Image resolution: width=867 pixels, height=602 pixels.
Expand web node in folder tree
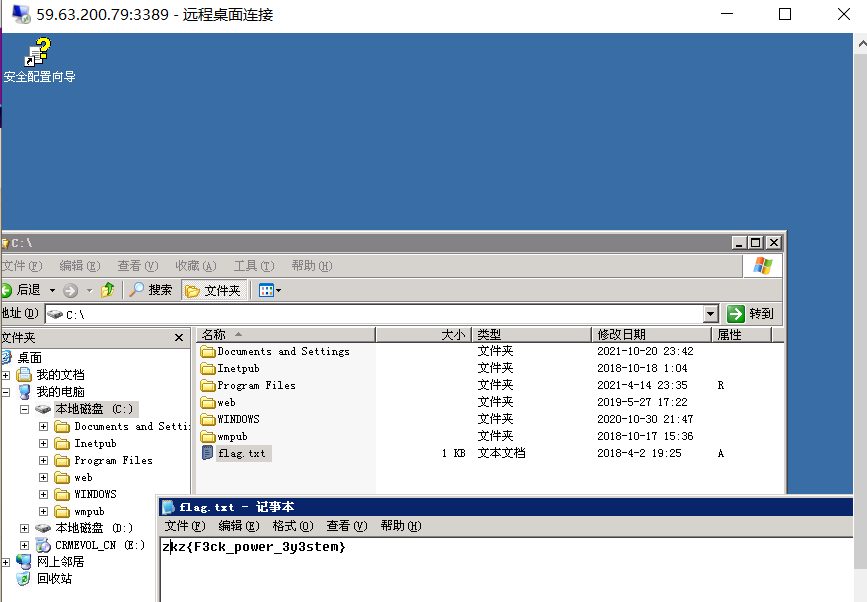tap(43, 478)
